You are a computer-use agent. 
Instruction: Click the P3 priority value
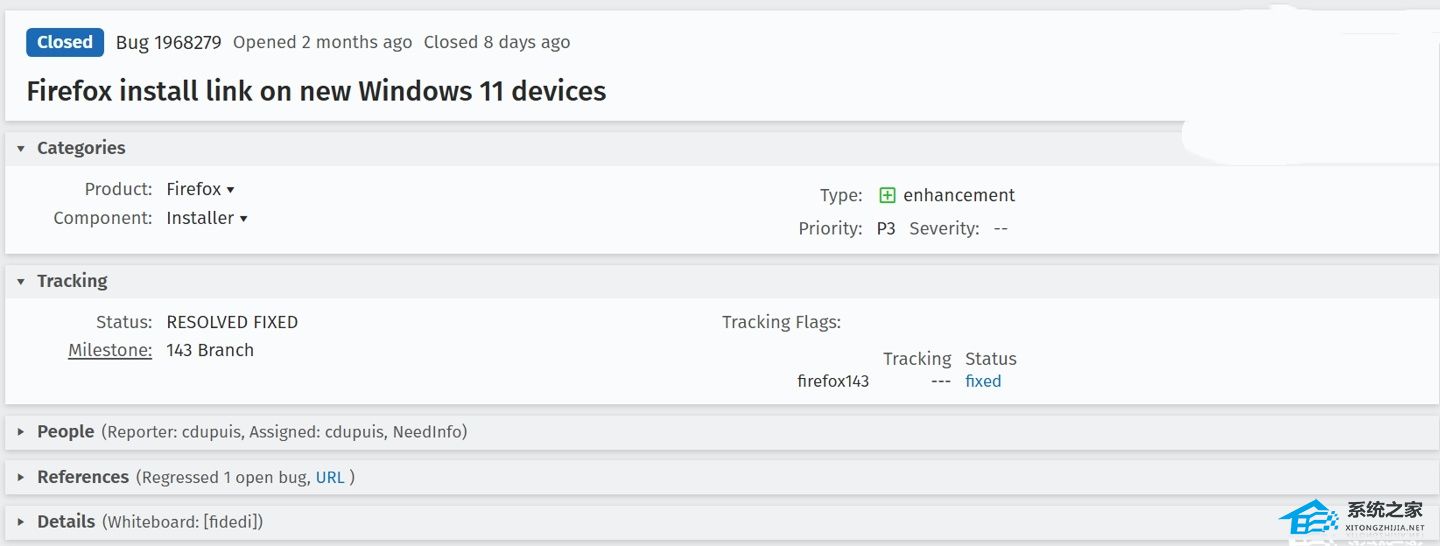[886, 228]
